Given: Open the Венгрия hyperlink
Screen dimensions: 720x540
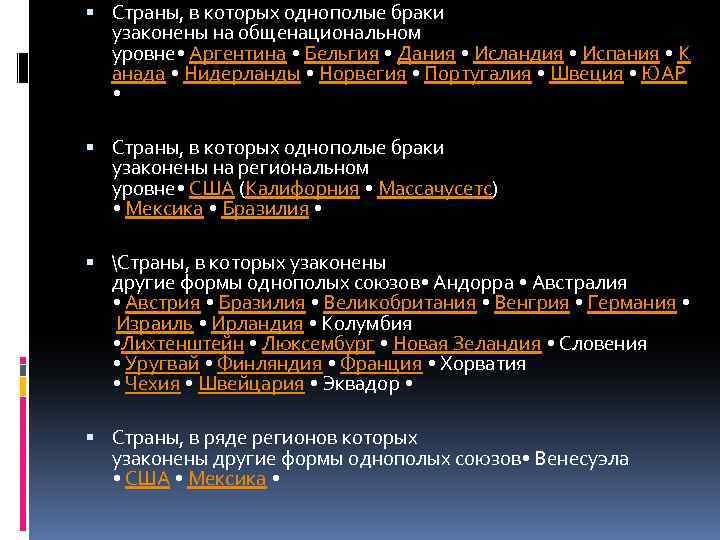Looking at the screenshot, I should coord(532,303).
